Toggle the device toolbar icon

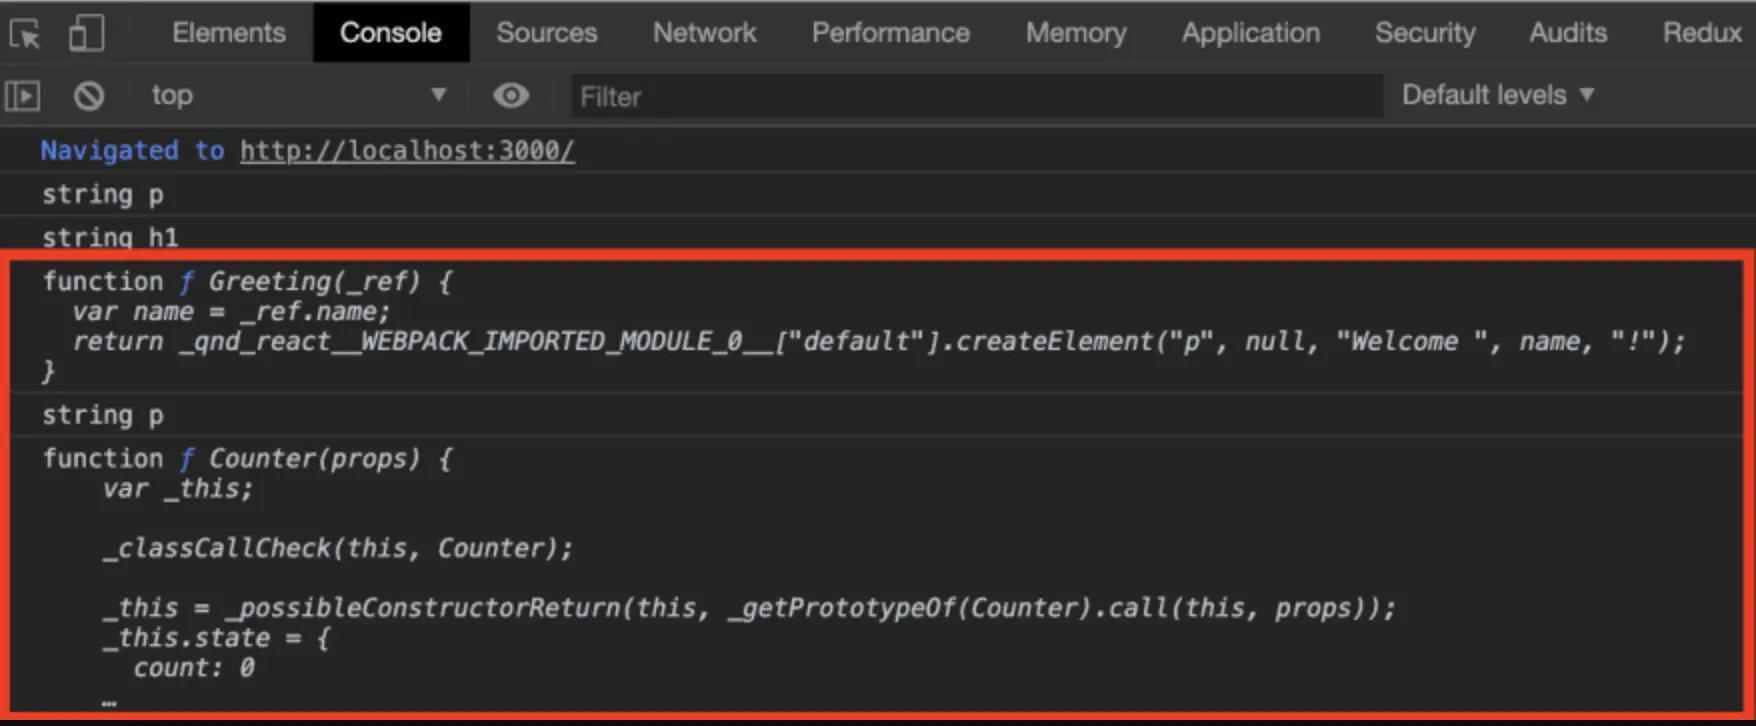click(x=86, y=32)
